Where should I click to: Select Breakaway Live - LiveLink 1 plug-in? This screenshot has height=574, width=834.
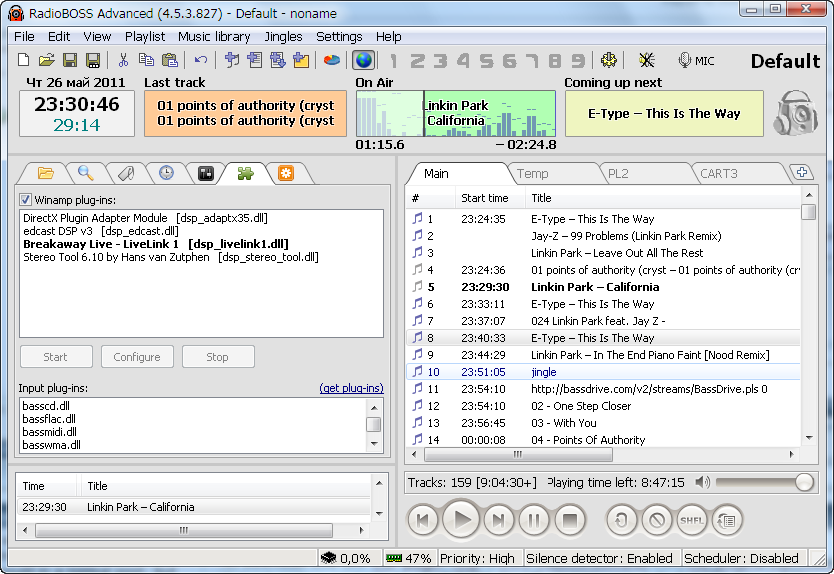[156, 244]
